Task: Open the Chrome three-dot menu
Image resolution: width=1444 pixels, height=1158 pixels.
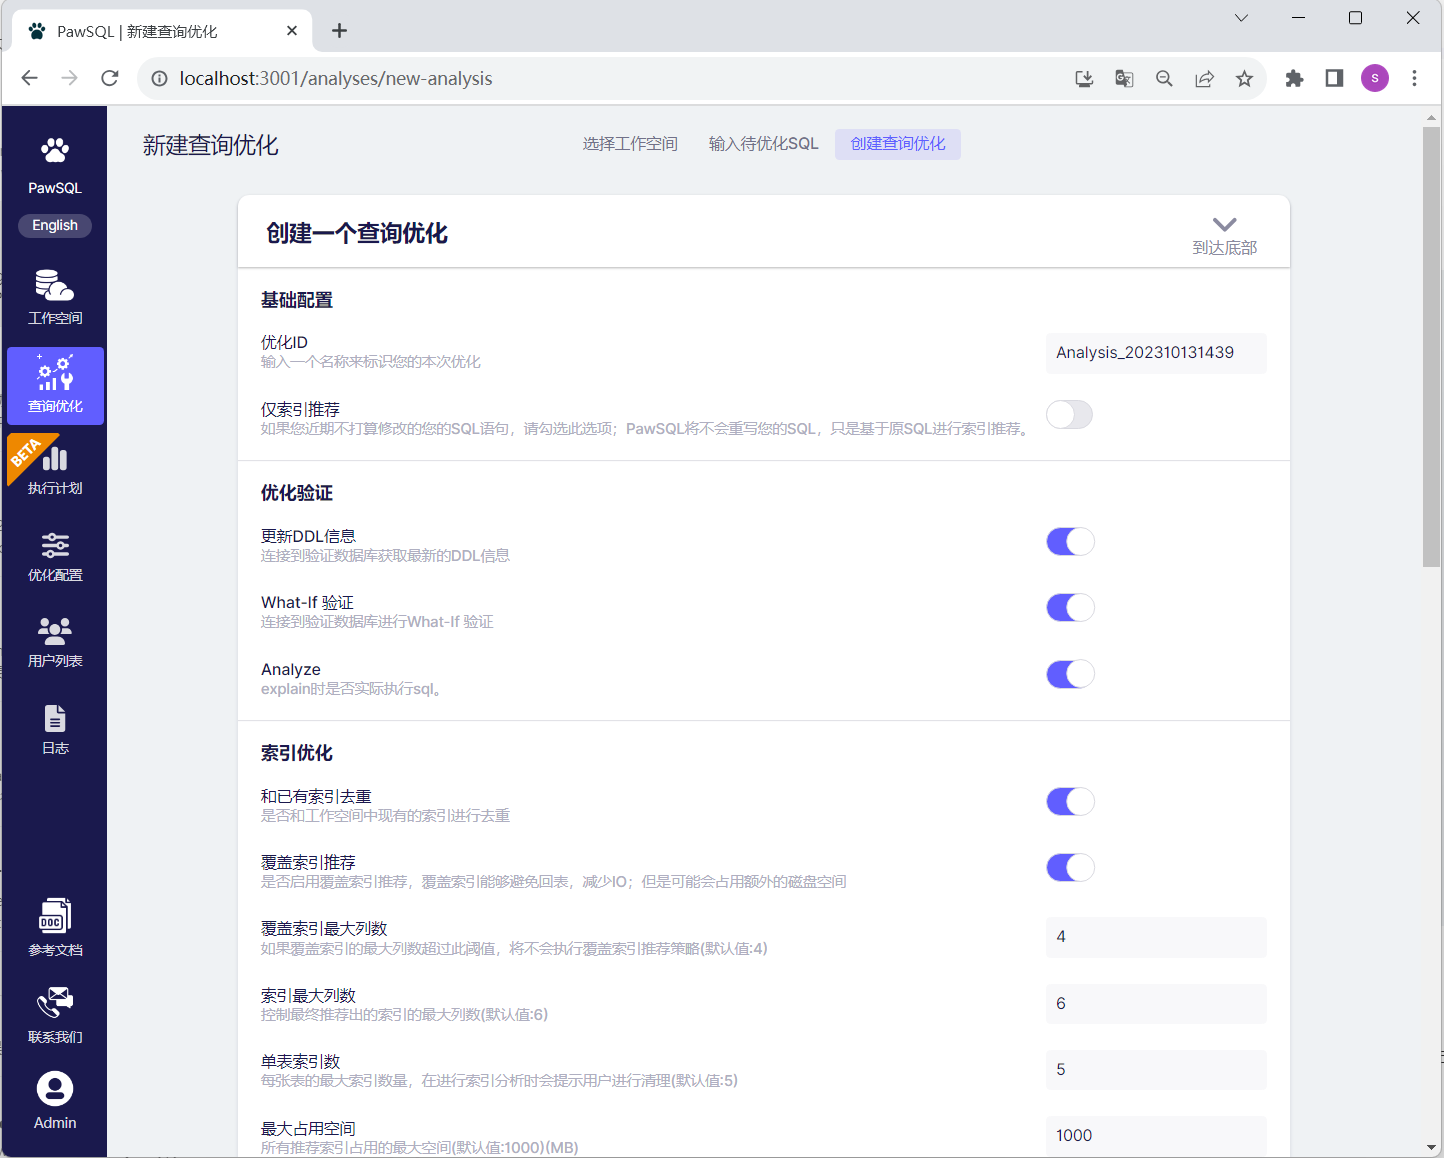Action: coord(1414,79)
